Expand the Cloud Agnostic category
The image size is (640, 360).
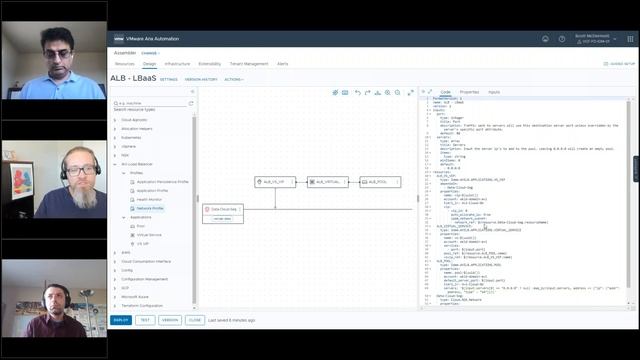click(x=115, y=120)
